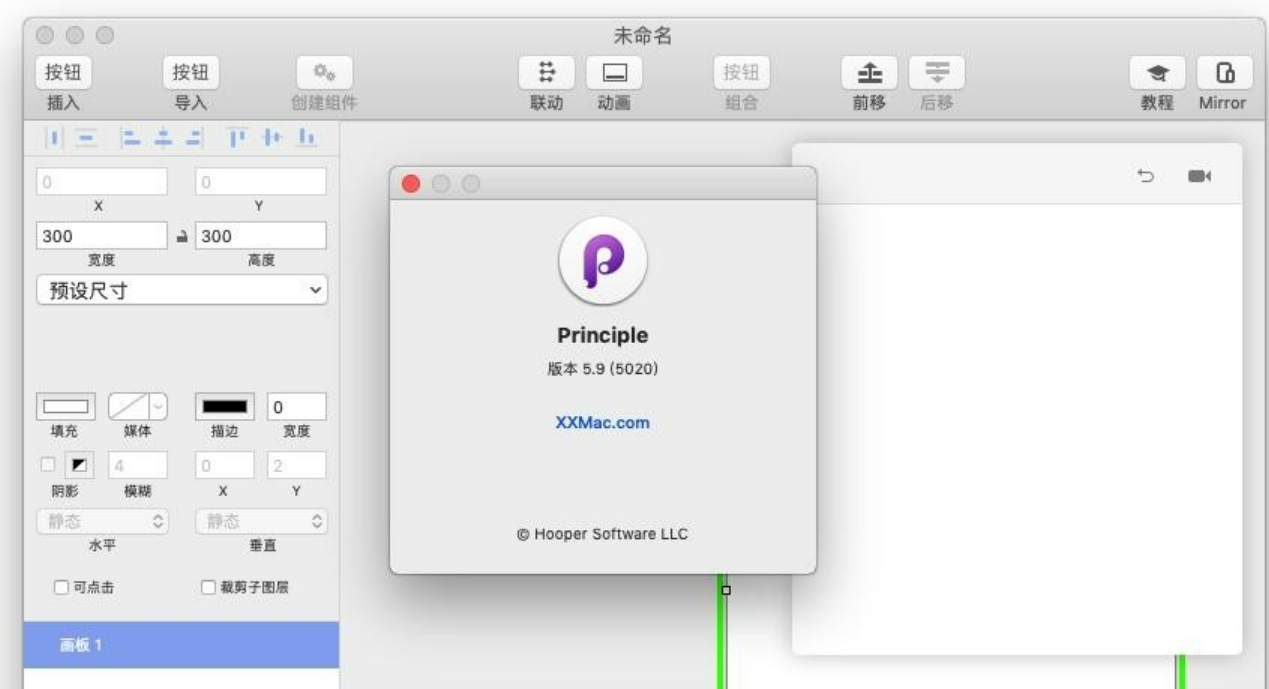Open the shadow color swatch

80,465
